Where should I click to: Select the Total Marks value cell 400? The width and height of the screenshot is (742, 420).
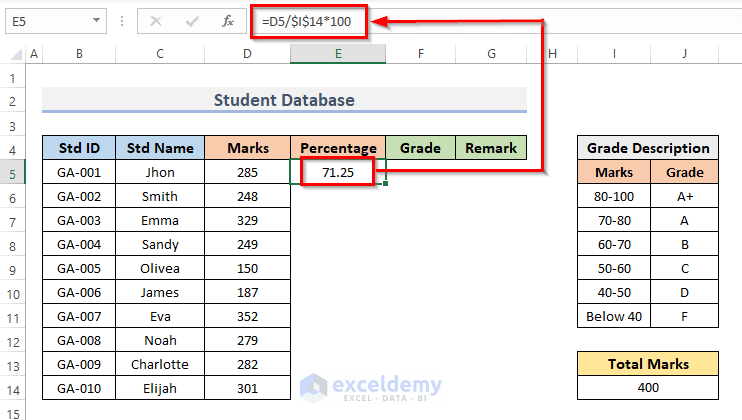click(648, 388)
